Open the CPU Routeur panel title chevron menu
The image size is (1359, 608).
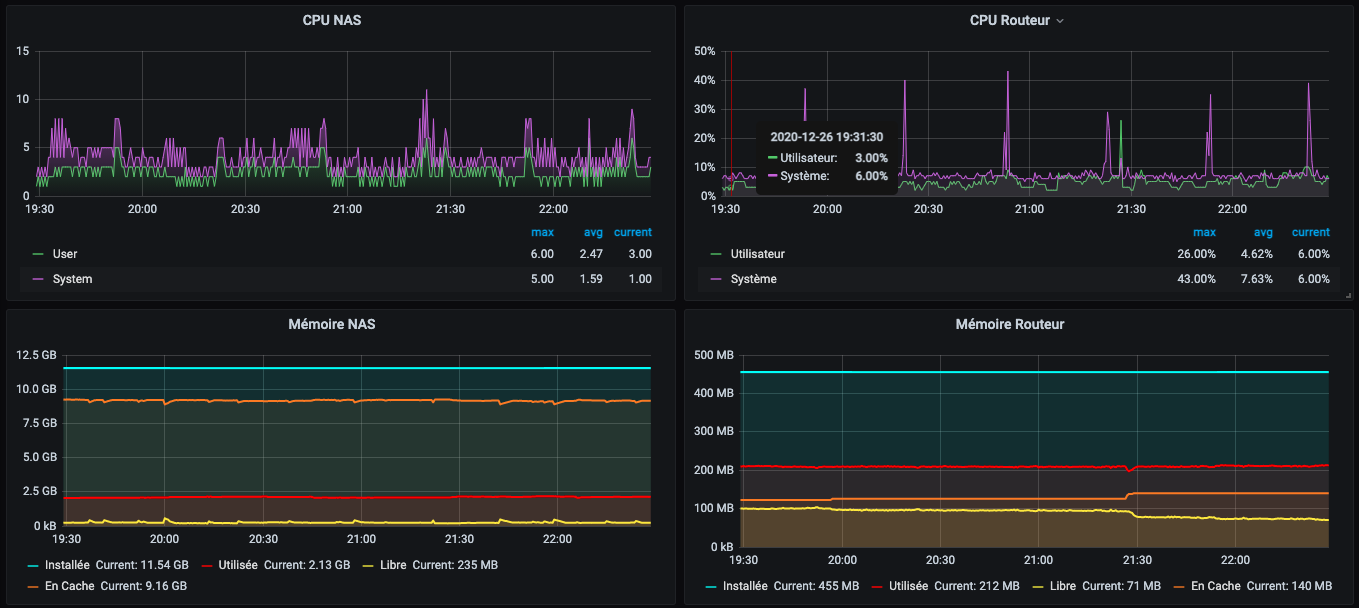click(1060, 21)
